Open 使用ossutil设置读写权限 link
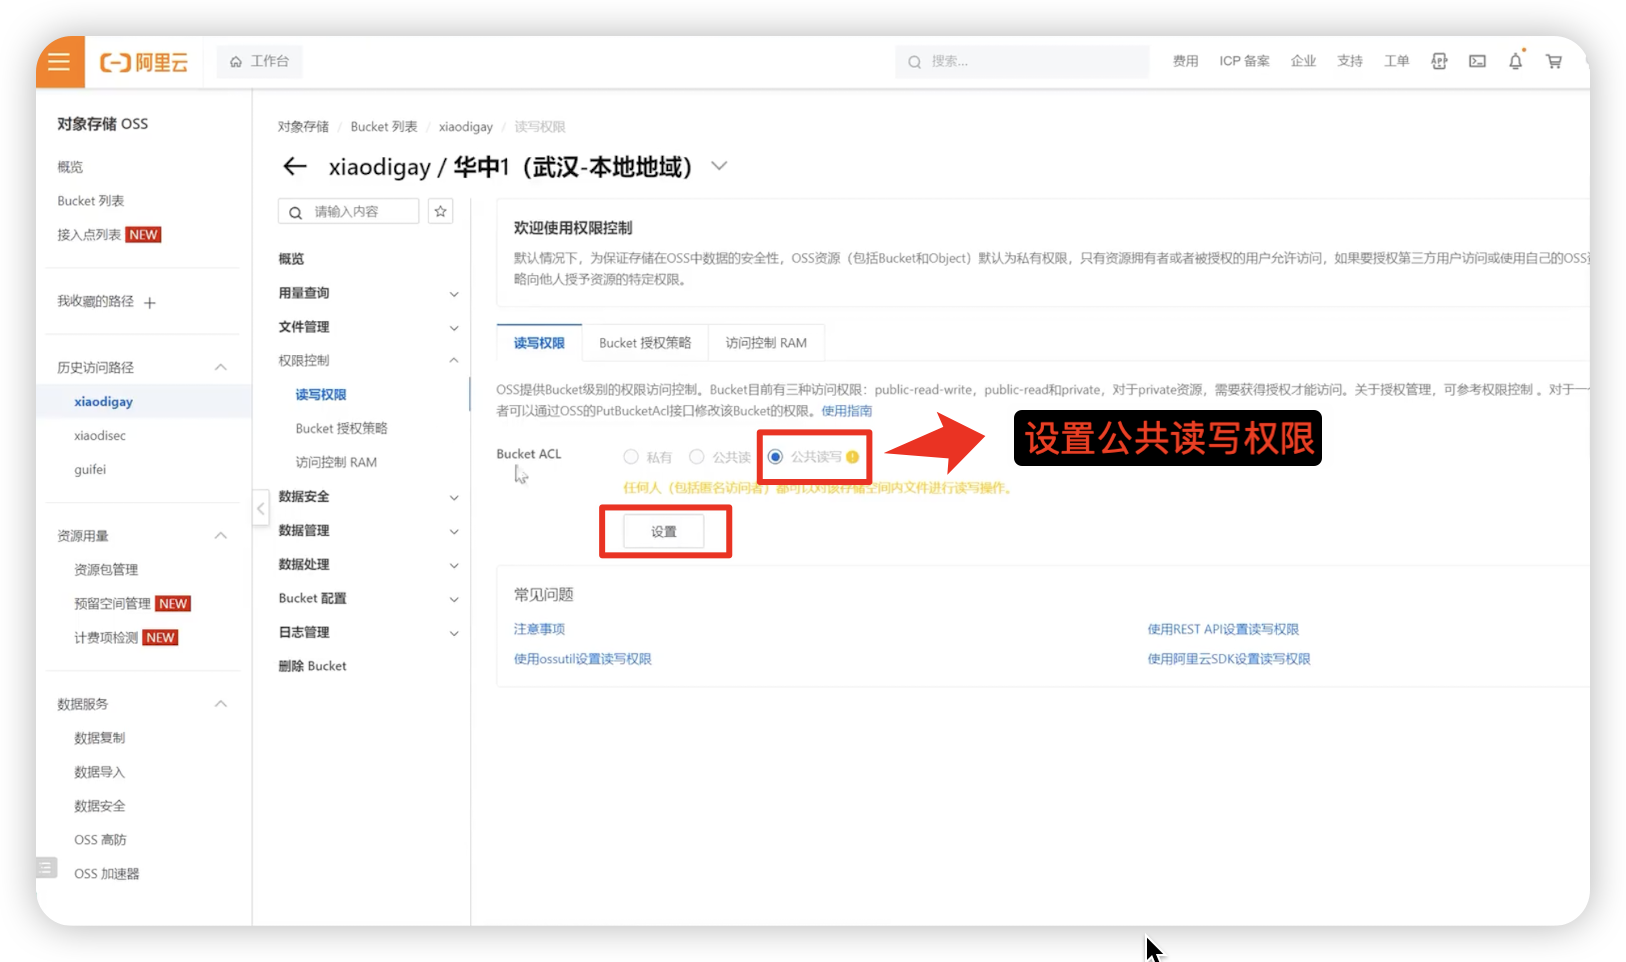This screenshot has width=1626, height=962. [582, 659]
